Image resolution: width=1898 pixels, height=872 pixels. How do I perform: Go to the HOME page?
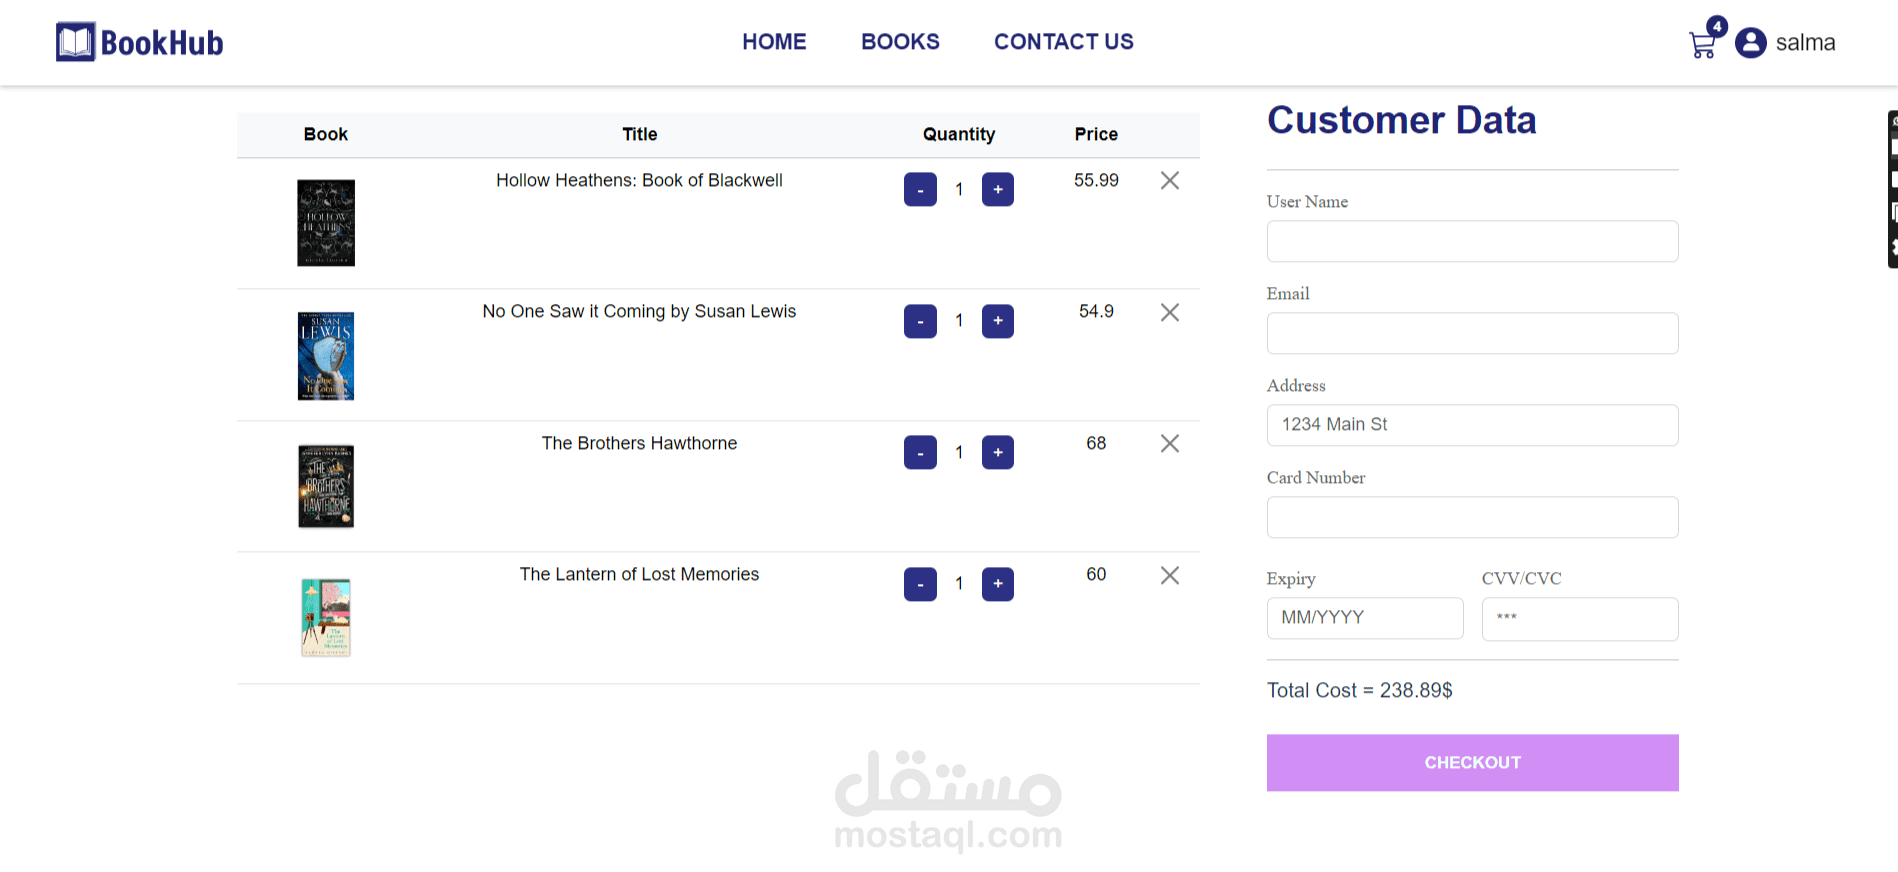click(x=774, y=42)
